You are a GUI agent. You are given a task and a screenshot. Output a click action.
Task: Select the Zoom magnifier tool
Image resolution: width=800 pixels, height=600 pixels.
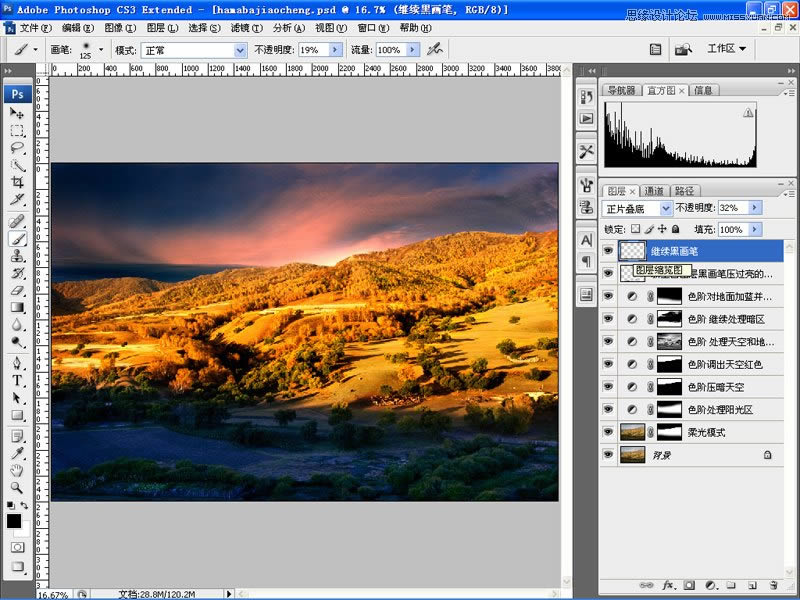(x=17, y=487)
